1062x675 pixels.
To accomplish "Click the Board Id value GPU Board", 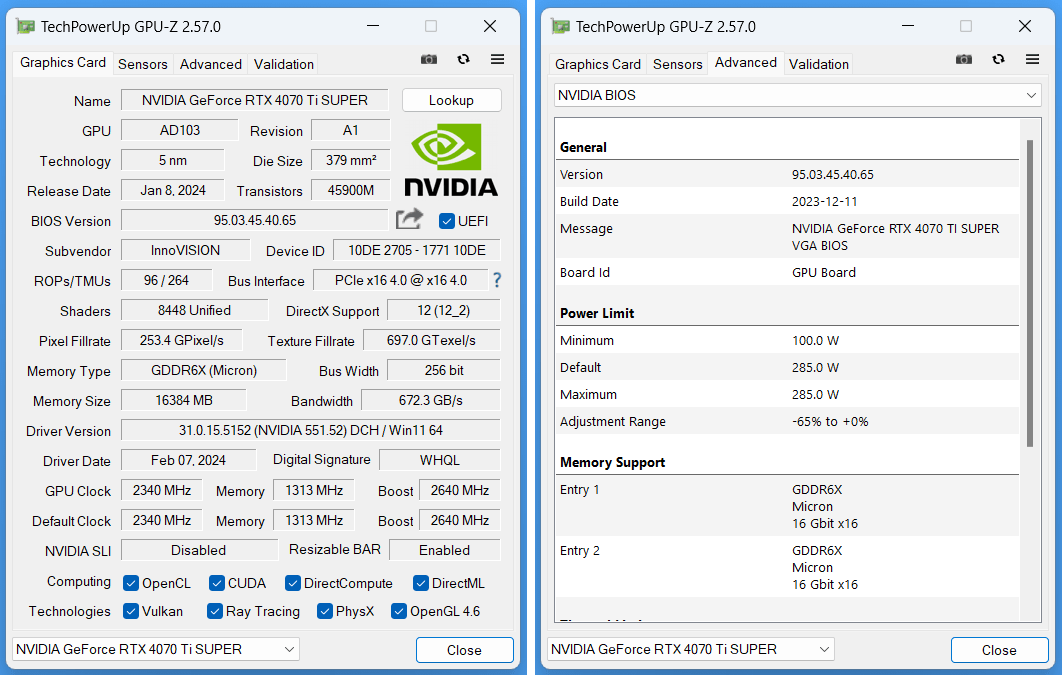I will [x=824, y=273].
